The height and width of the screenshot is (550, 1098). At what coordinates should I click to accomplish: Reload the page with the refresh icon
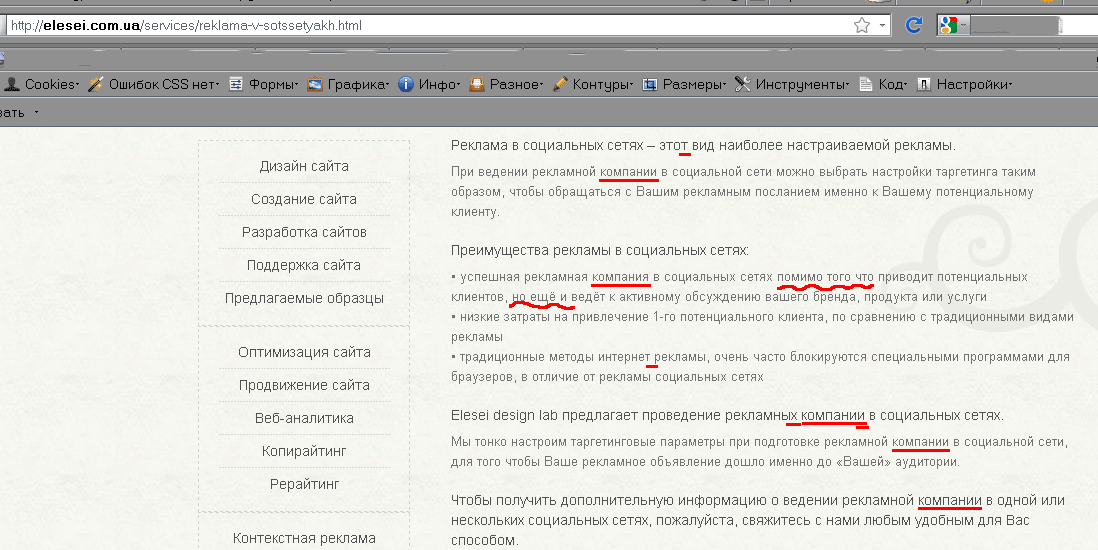coord(912,26)
